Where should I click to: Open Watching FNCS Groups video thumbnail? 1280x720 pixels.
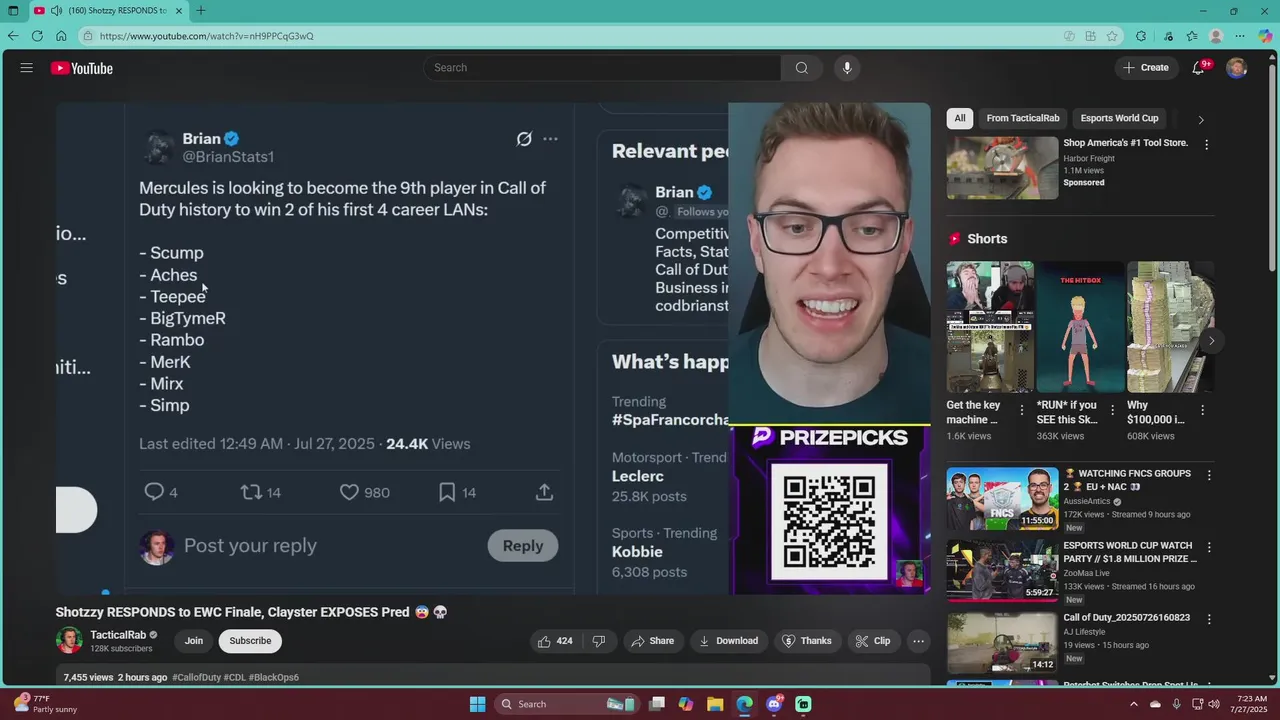click(x=1002, y=498)
